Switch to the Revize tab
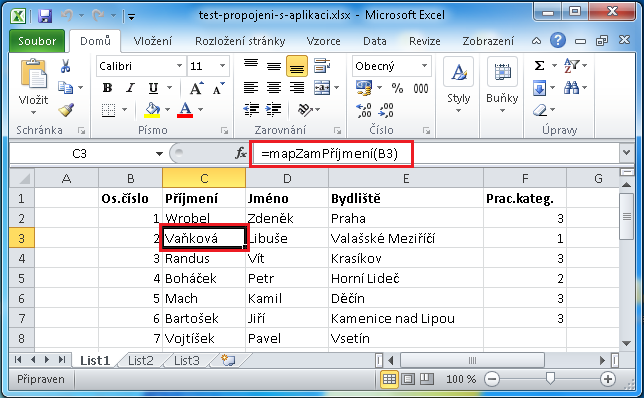Image resolution: width=644 pixels, height=398 pixels. [x=425, y=41]
